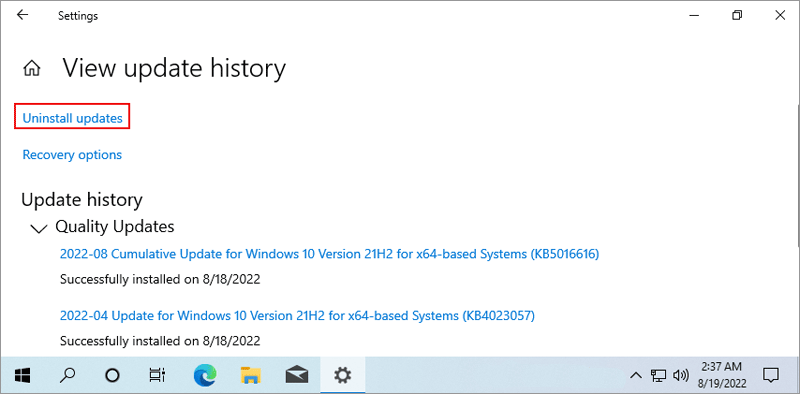Select install status text under KB4023057

[160, 340]
